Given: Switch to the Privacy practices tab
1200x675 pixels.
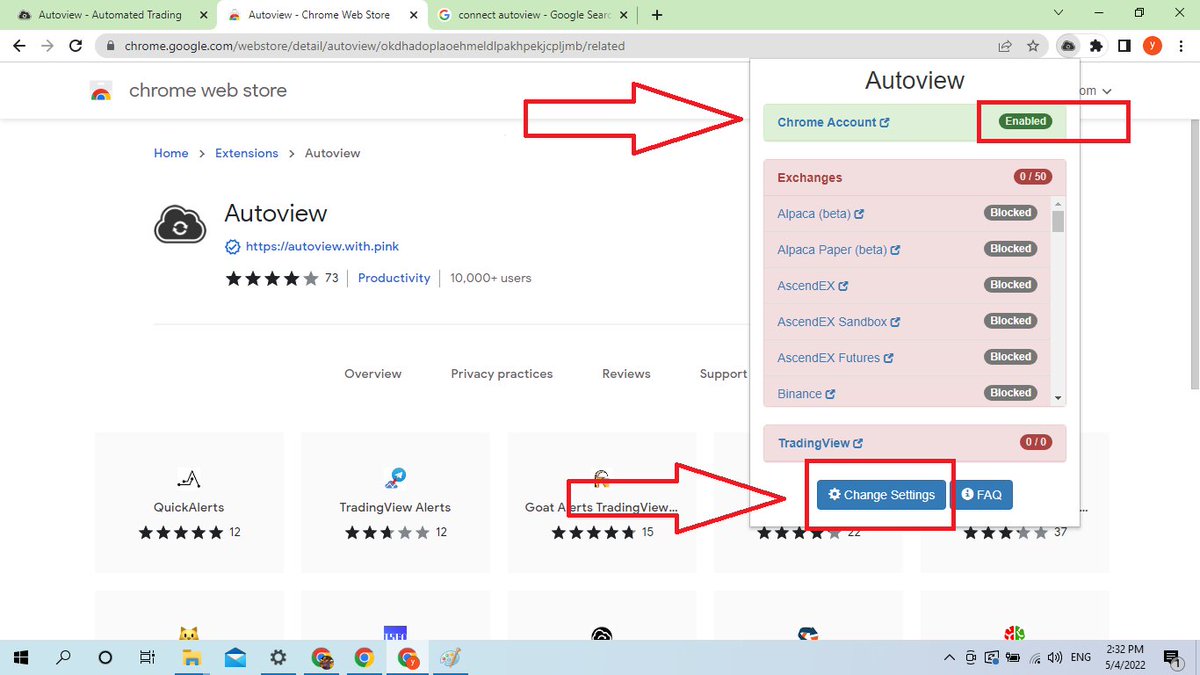Looking at the screenshot, I should 502,374.
